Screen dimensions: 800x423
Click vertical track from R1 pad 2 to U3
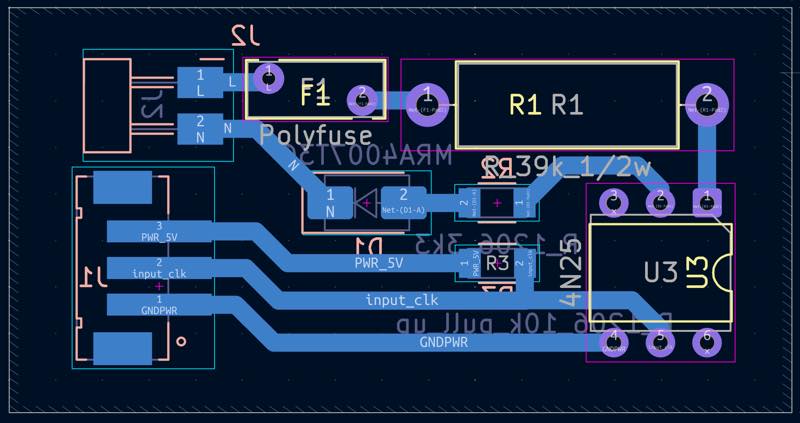pyautogui.click(x=707, y=157)
